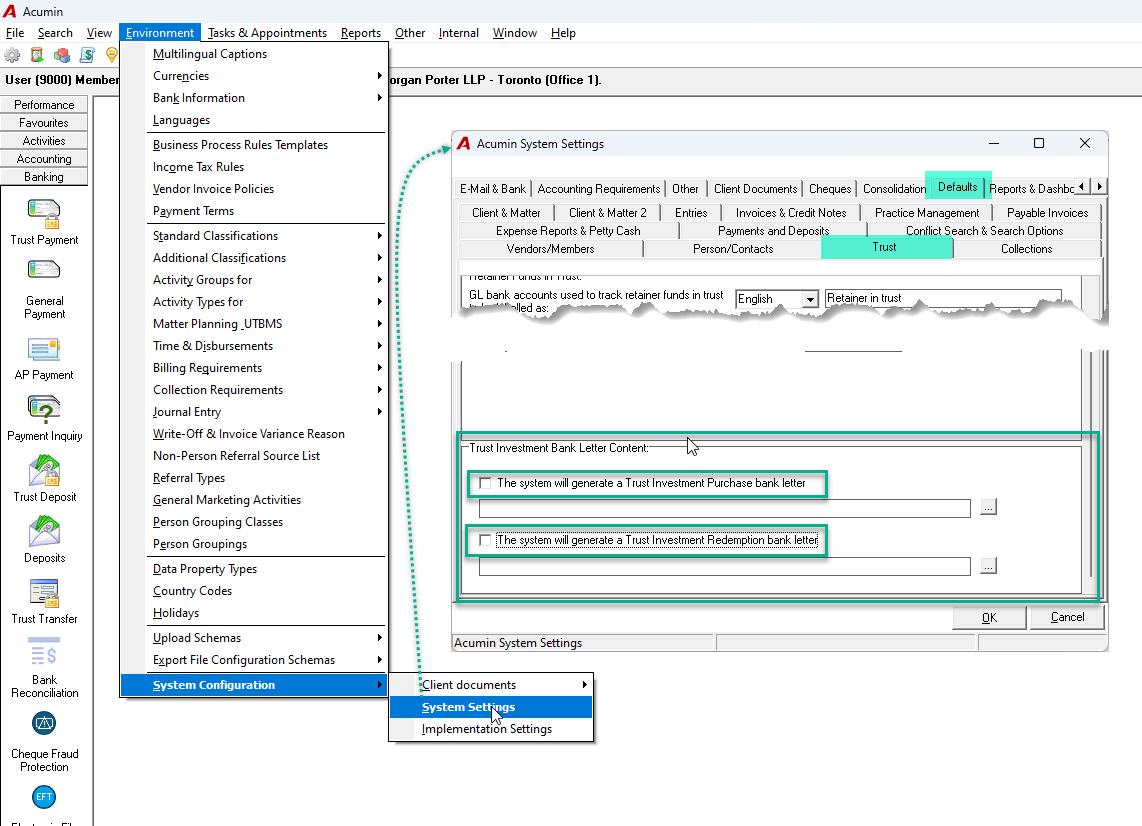Open the Payment Inquiry sidebar icon

[x=44, y=409]
